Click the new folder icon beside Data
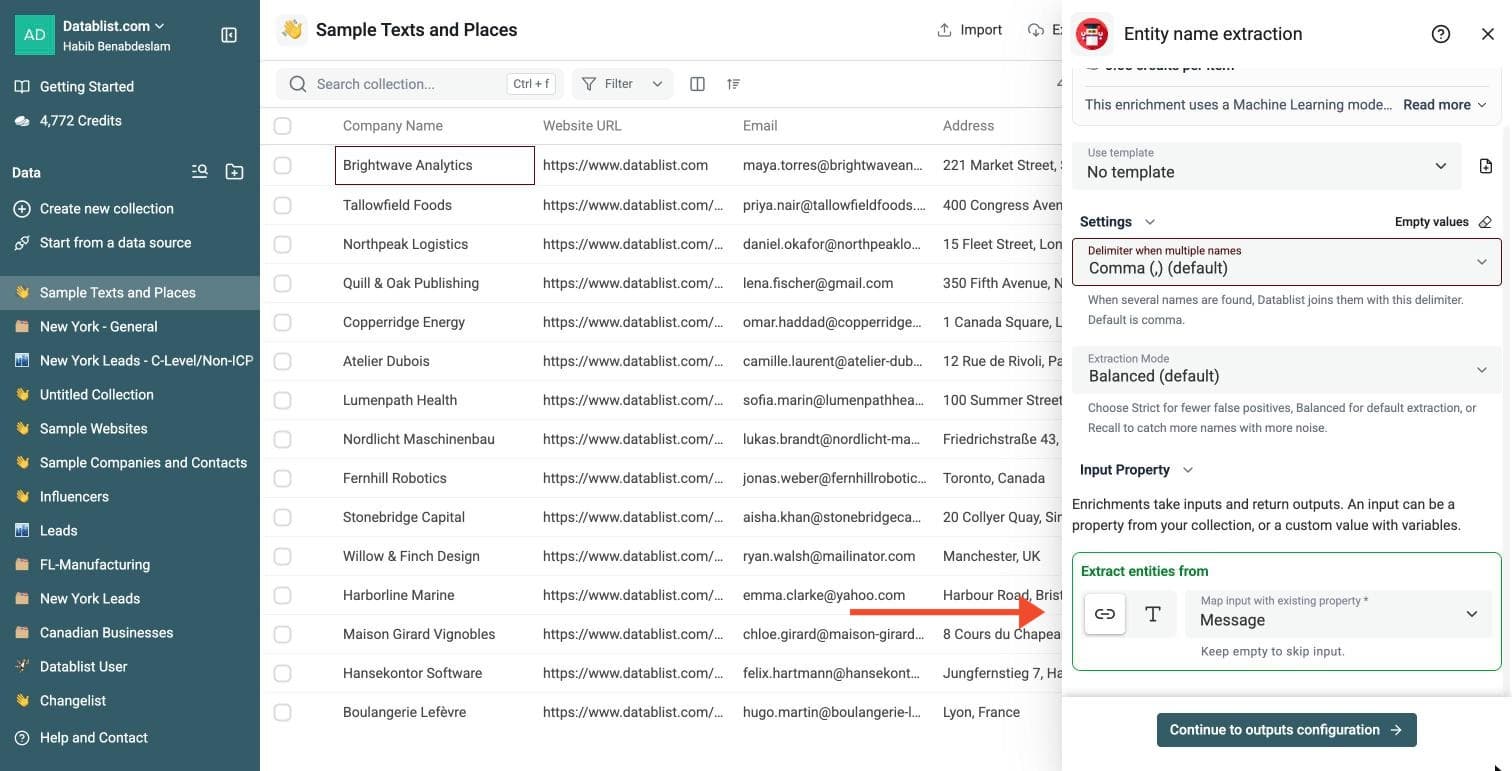This screenshot has height=771, width=1512. tap(234, 172)
